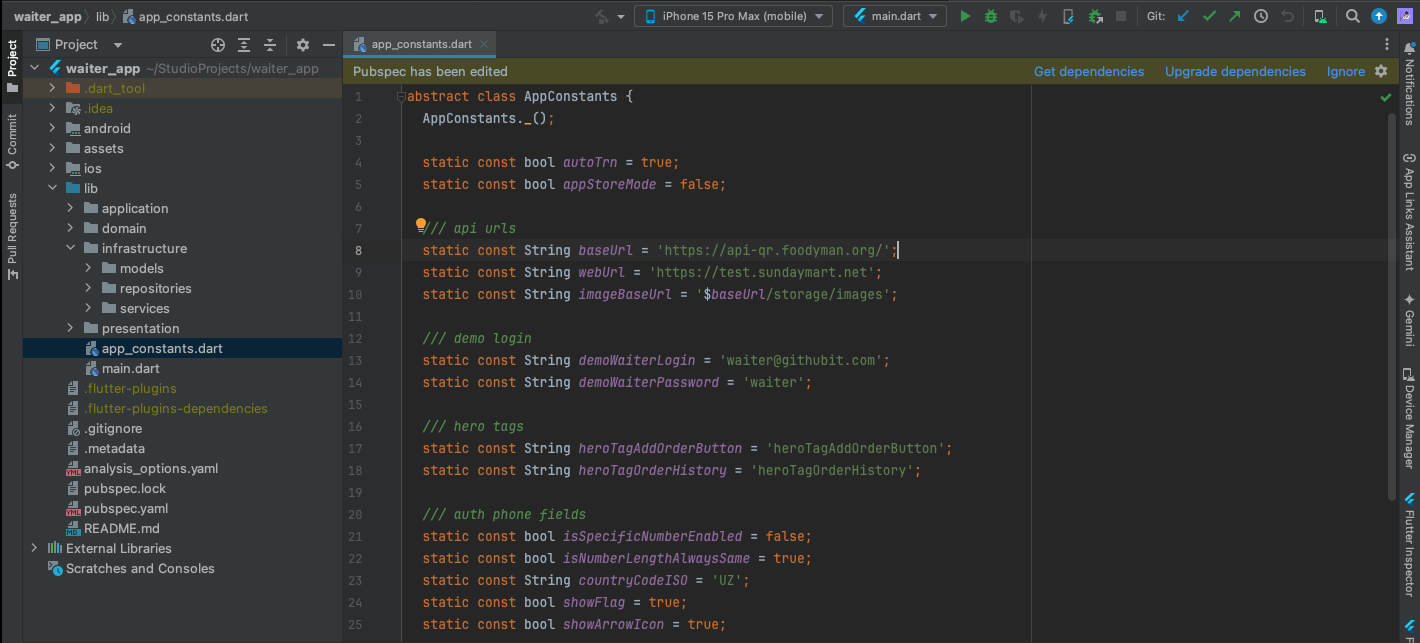Image resolution: width=1420 pixels, height=643 pixels.
Task: Select opened file with the crosshair icon
Action: (x=218, y=45)
